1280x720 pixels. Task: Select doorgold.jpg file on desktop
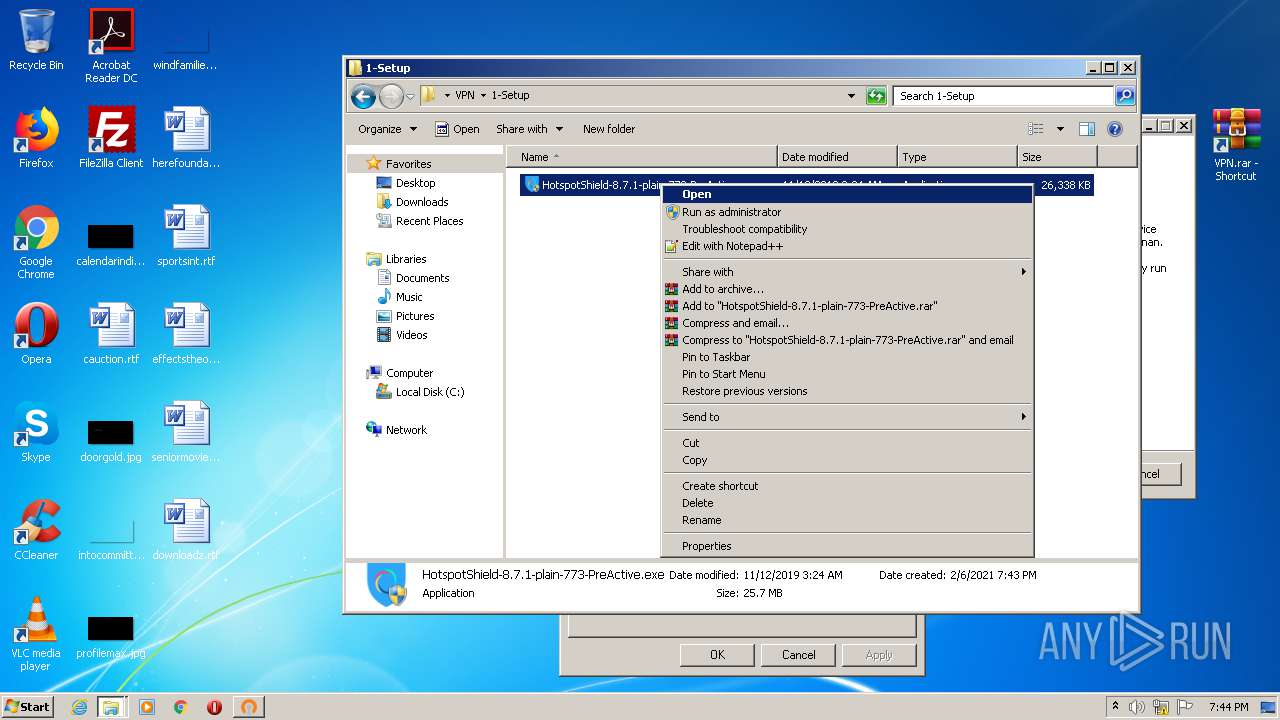(111, 440)
